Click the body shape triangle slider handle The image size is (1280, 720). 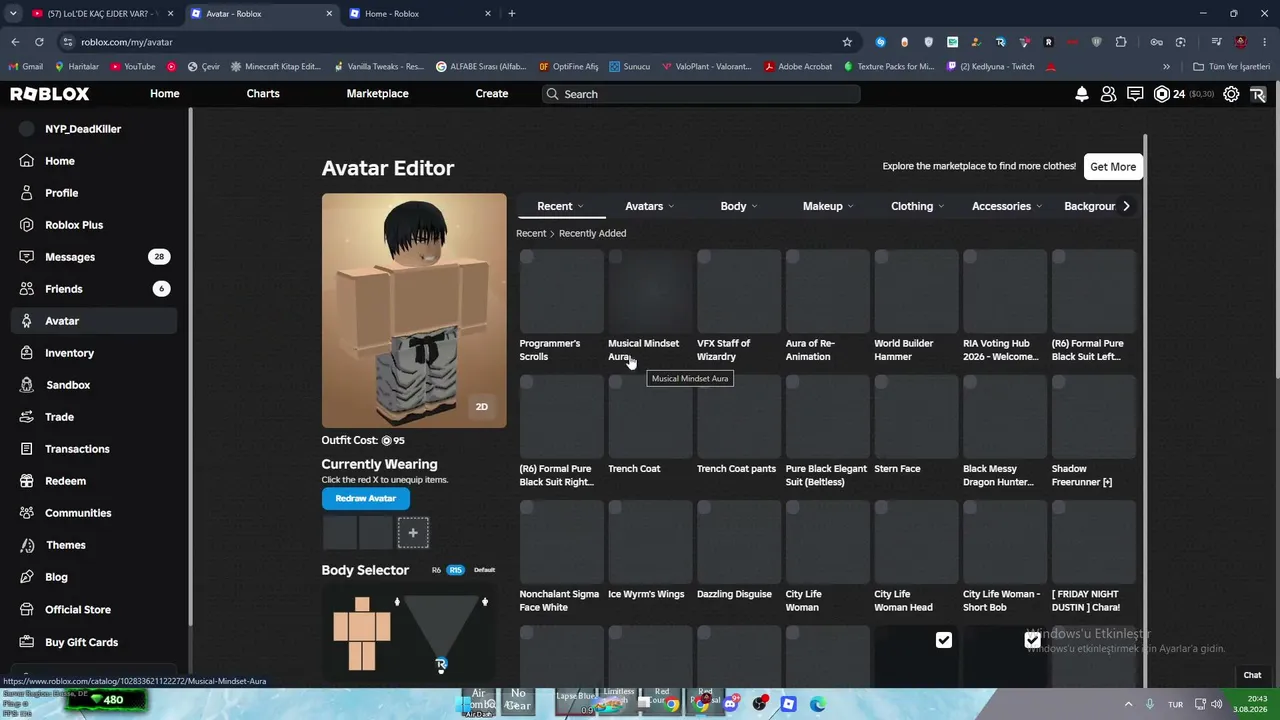click(441, 664)
